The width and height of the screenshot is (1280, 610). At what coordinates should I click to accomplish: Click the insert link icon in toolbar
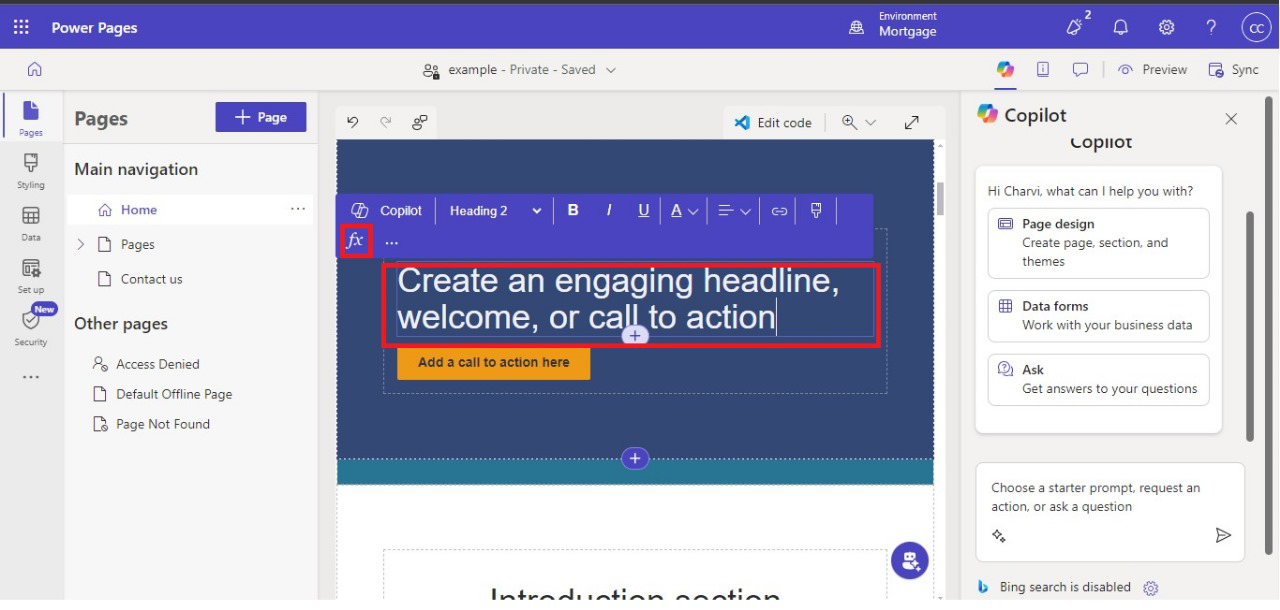779,211
